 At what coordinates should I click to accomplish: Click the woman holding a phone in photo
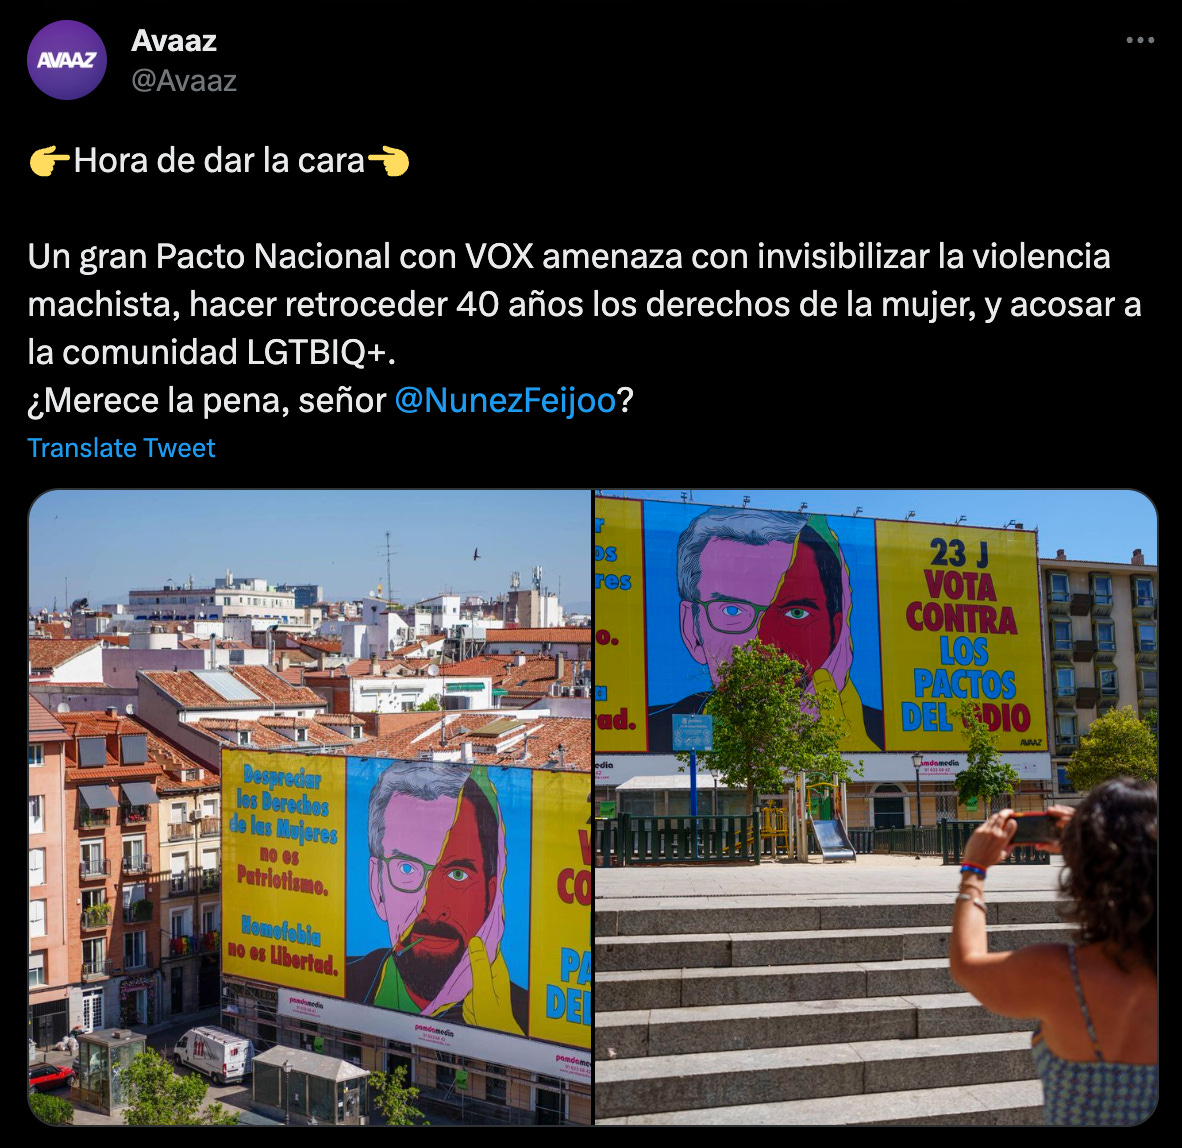click(1055, 954)
